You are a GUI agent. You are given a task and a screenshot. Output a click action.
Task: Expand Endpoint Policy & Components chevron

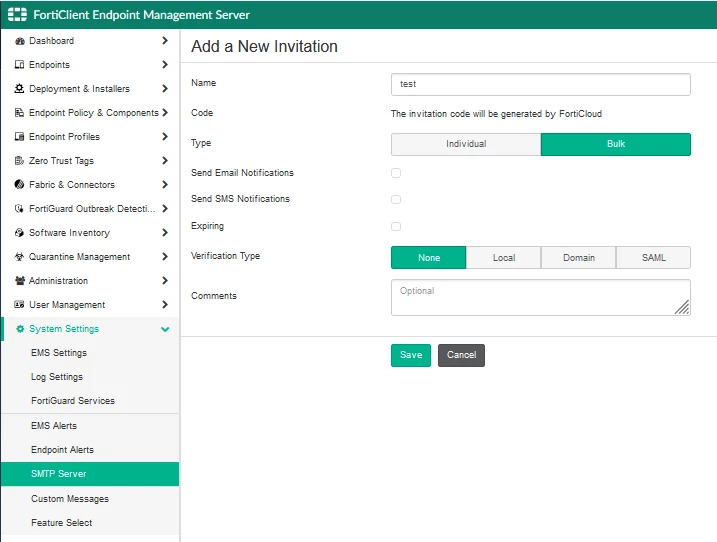pyautogui.click(x=165, y=113)
